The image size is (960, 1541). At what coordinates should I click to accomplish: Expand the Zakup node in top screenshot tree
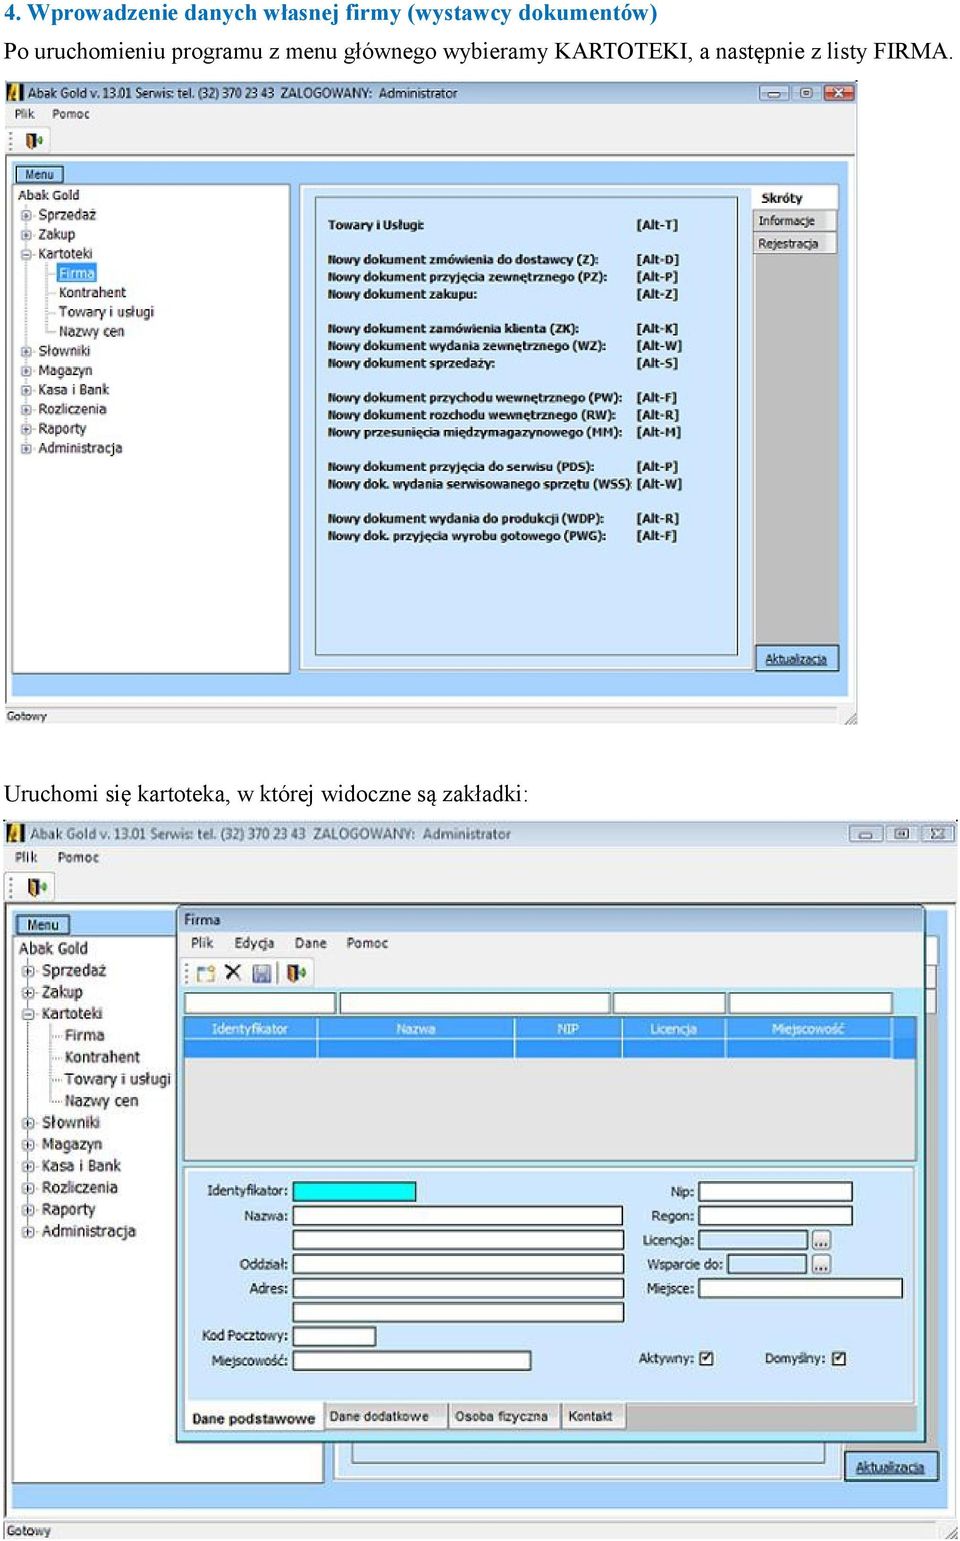point(27,235)
